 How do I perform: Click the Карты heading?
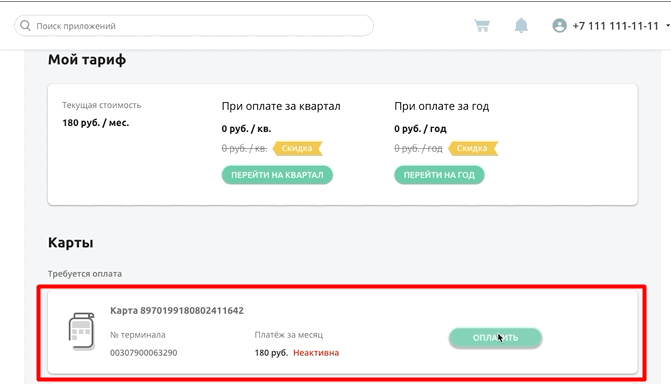pos(71,243)
